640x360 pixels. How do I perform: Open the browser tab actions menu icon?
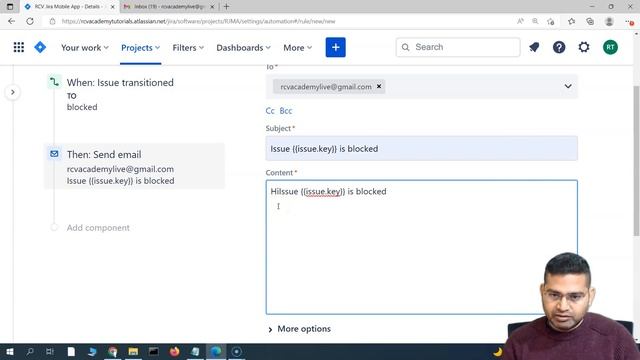(10, 7)
